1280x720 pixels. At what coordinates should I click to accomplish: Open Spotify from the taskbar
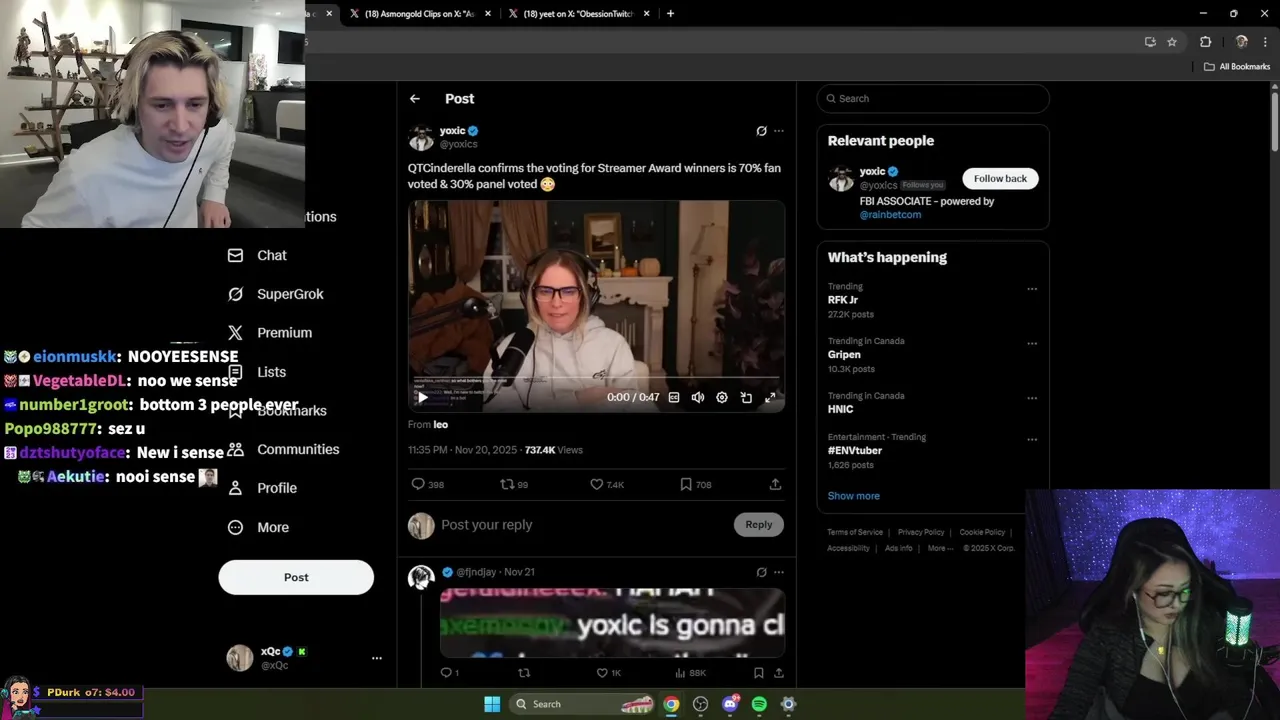[759, 704]
